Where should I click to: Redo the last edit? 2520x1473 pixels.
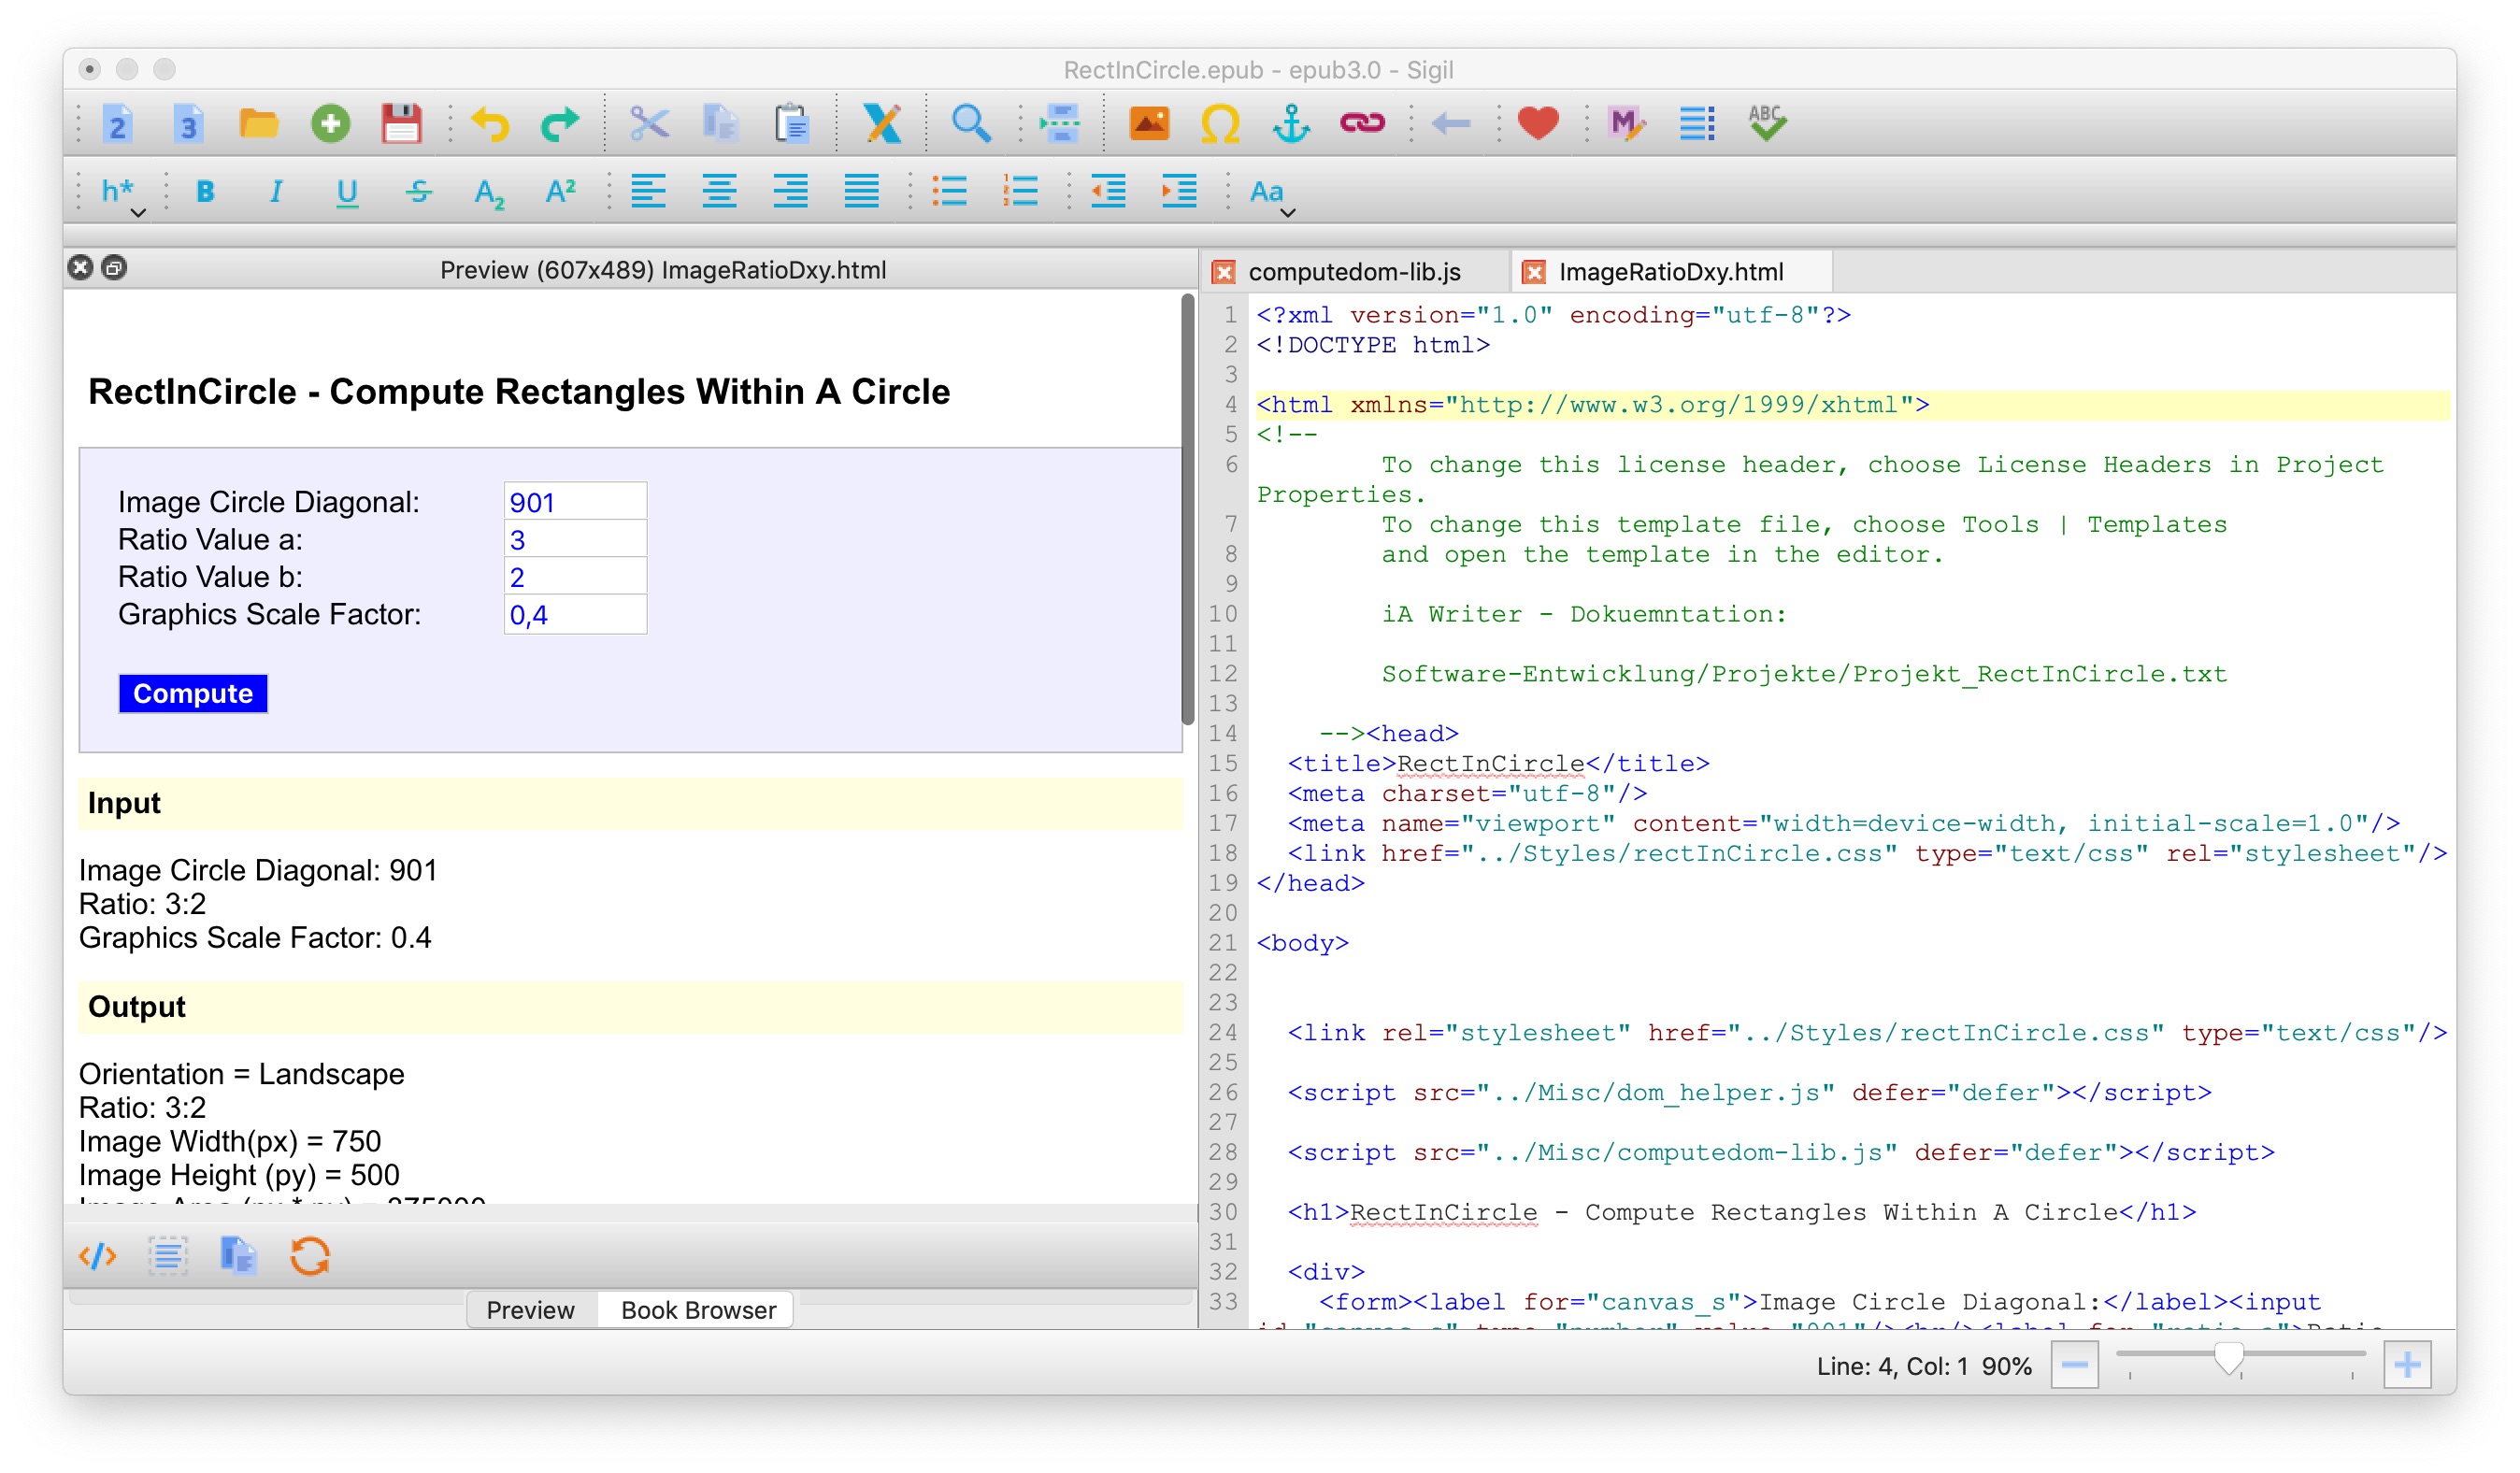(x=560, y=124)
